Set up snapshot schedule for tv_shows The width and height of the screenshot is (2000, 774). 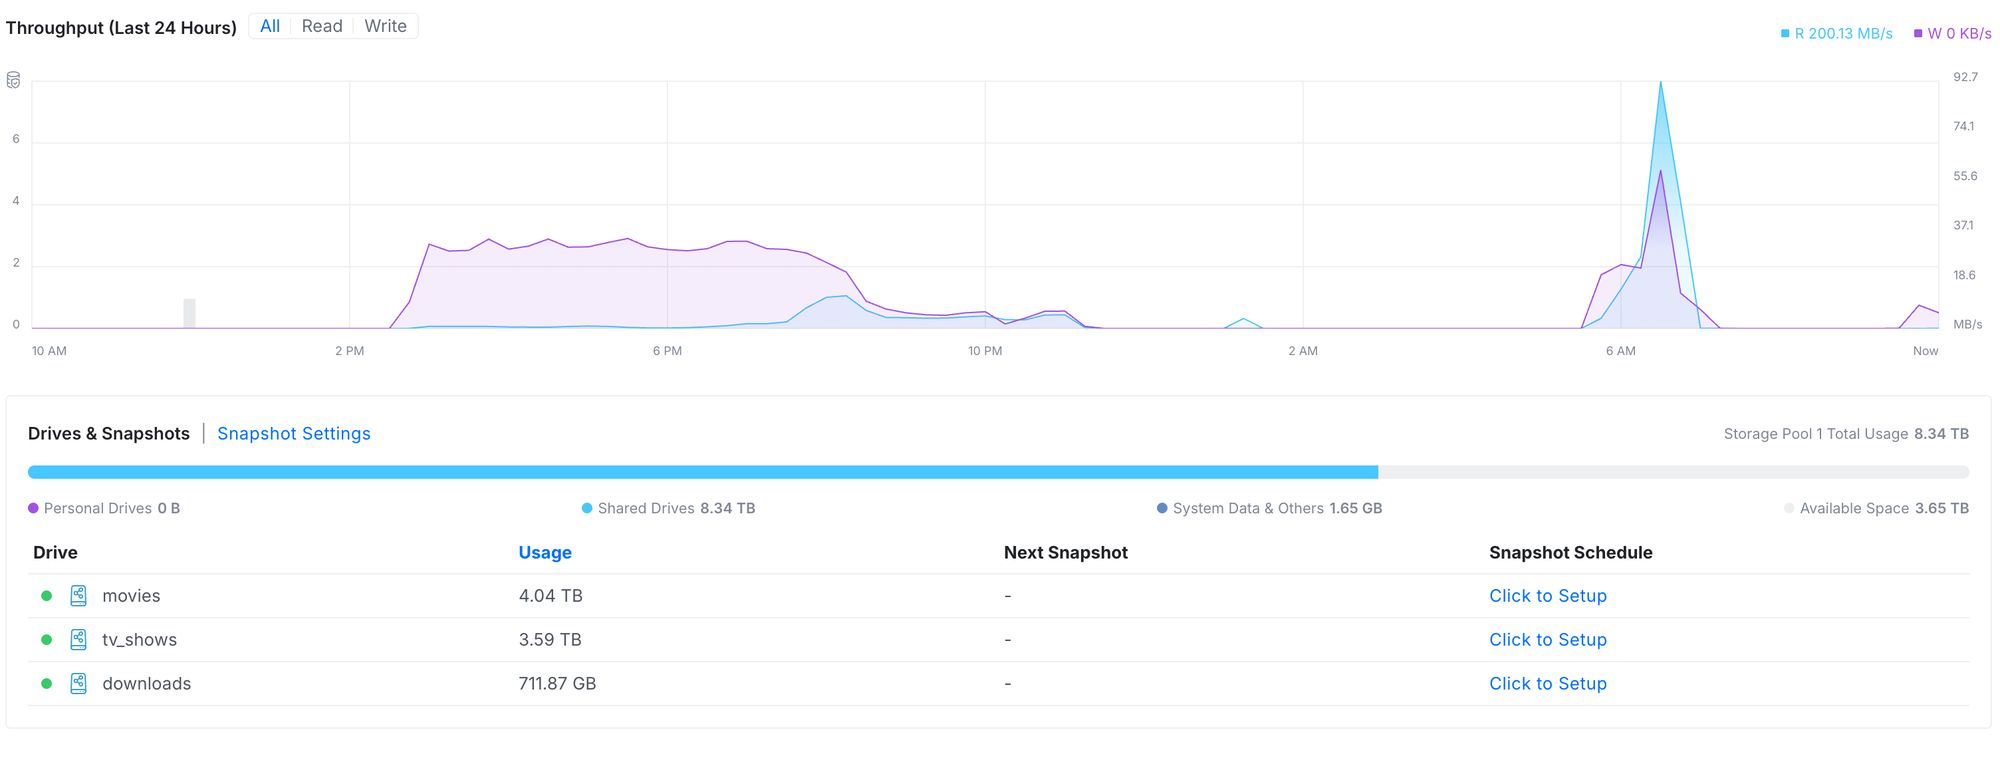pos(1547,640)
